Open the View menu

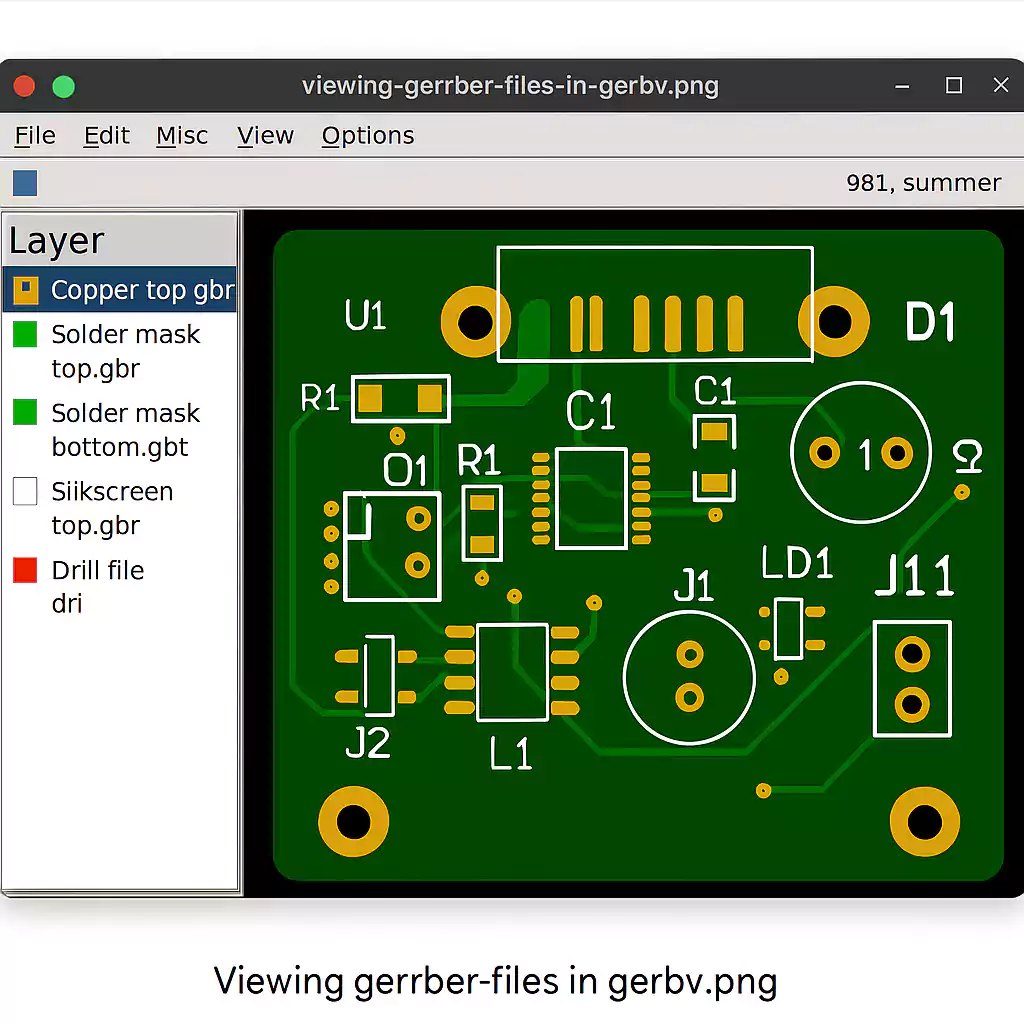(265, 135)
